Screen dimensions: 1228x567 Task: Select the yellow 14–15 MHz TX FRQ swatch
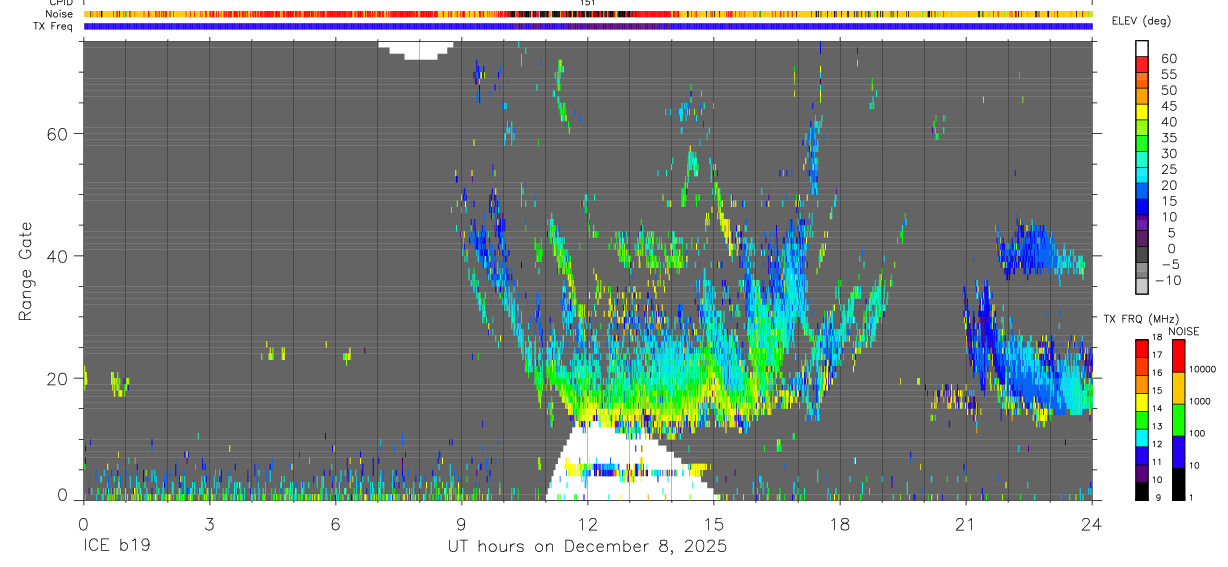click(1142, 401)
